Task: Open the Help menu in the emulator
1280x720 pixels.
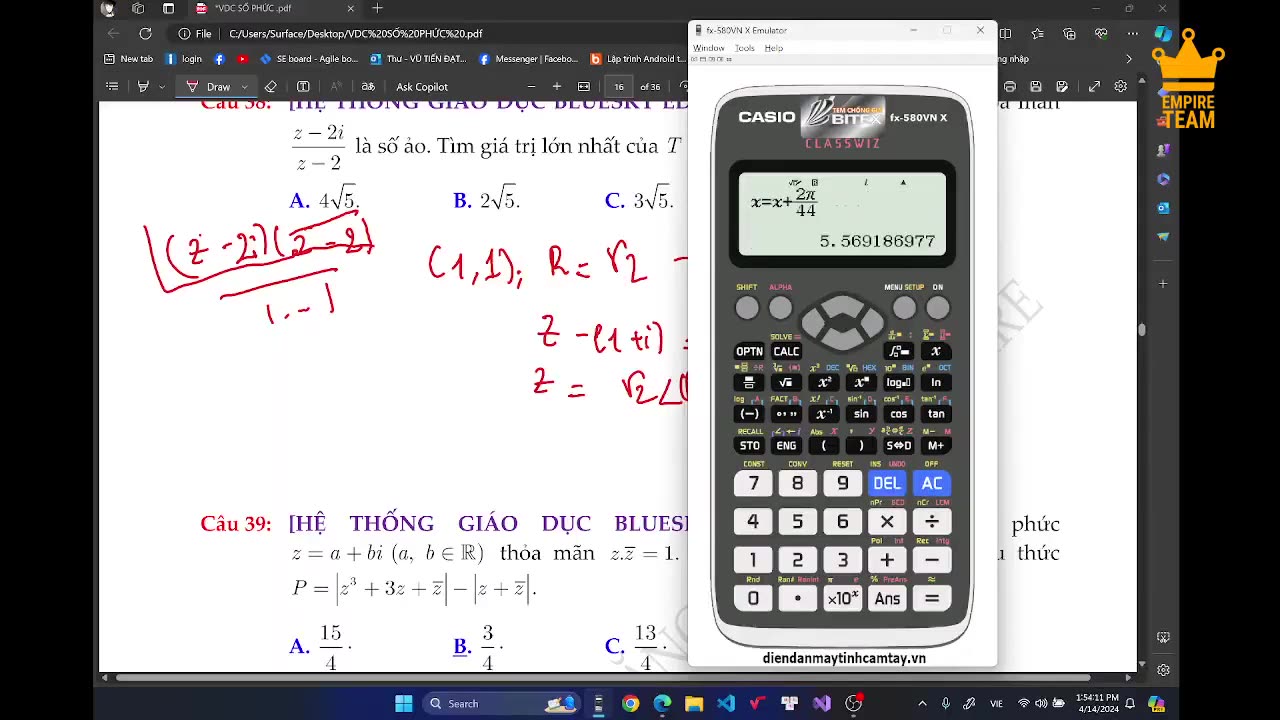Action: coord(774,48)
